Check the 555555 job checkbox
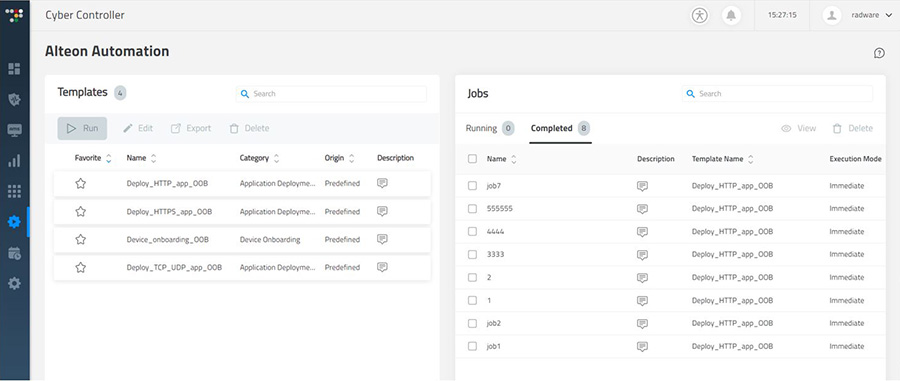 (472, 209)
